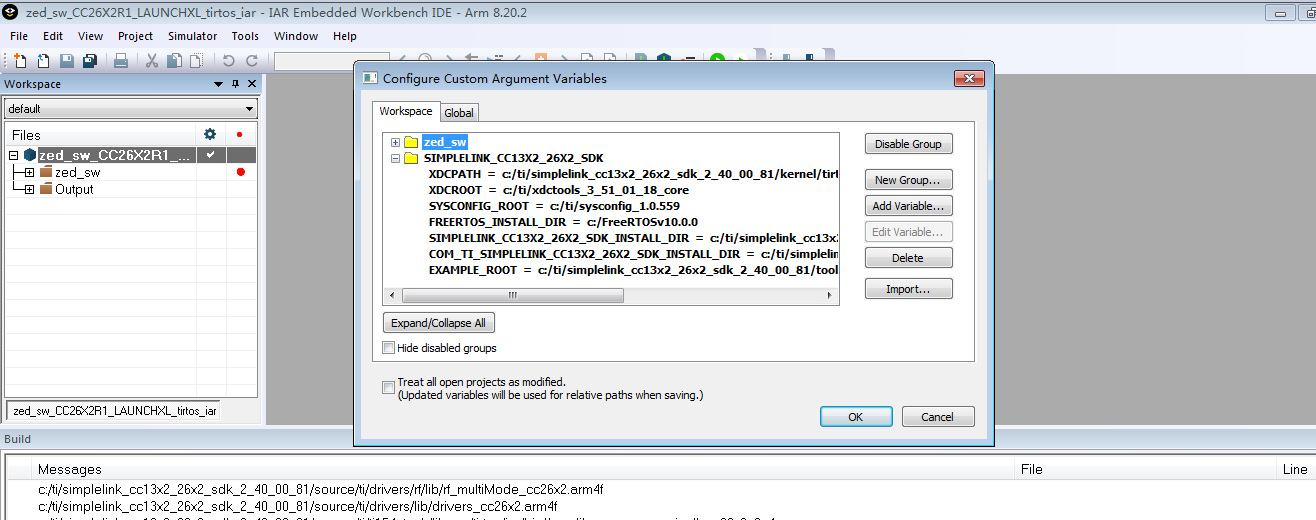The image size is (1316, 520).
Task: Click the Cut scissors icon
Action: [x=152, y=61]
